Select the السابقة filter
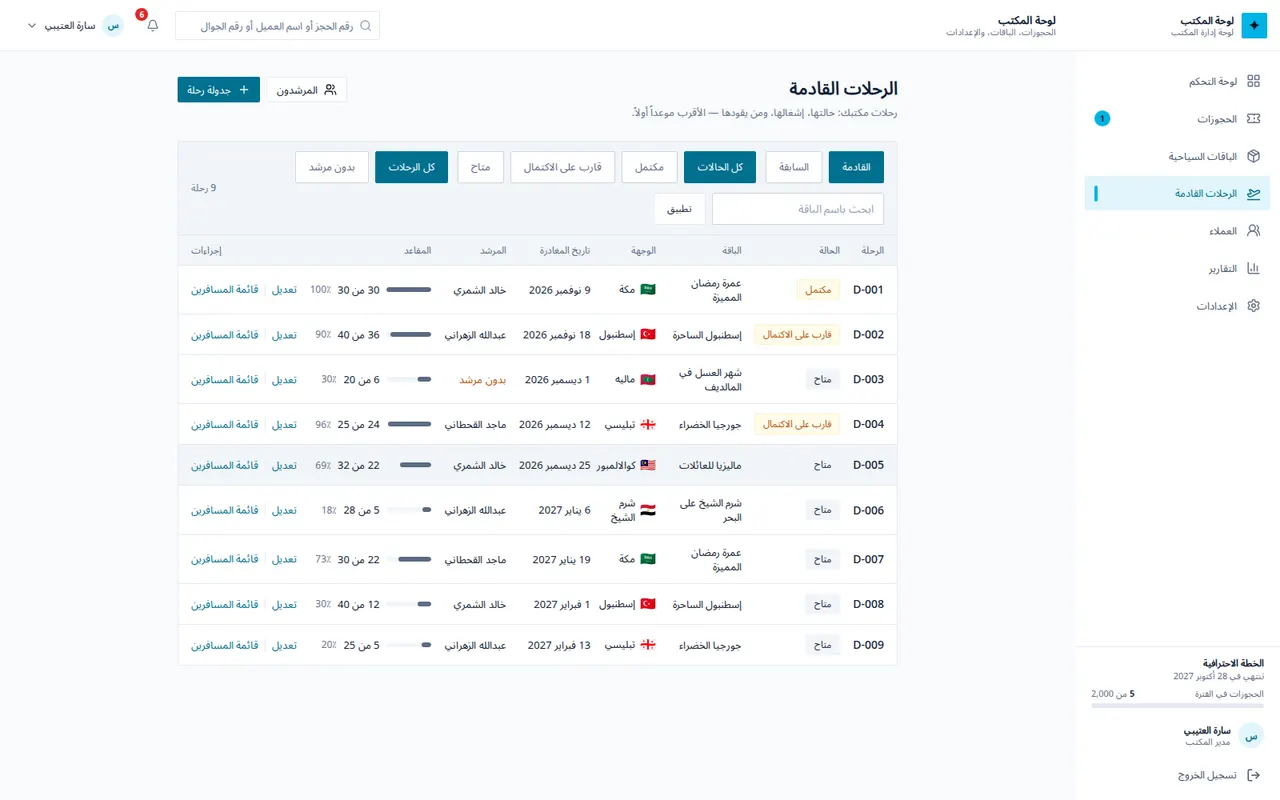Image resolution: width=1280 pixels, height=800 pixels. pyautogui.click(x=794, y=167)
